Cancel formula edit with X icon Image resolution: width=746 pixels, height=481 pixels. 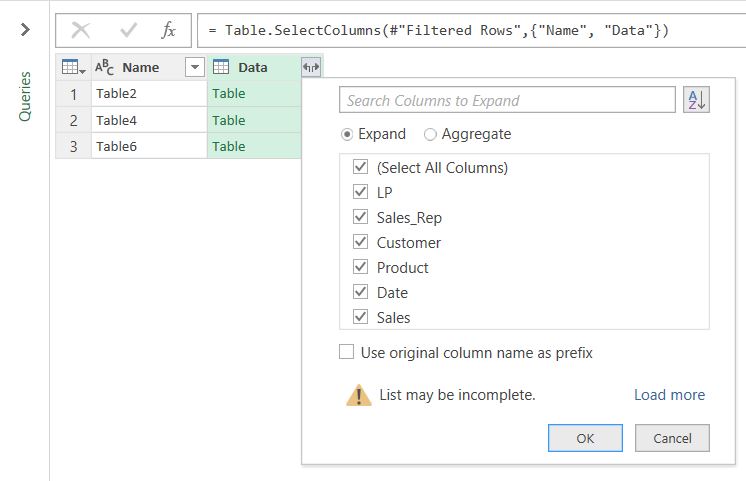pos(81,30)
